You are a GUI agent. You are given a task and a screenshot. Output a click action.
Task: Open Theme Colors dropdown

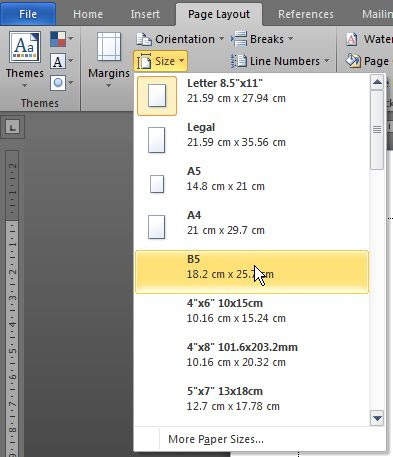62,39
